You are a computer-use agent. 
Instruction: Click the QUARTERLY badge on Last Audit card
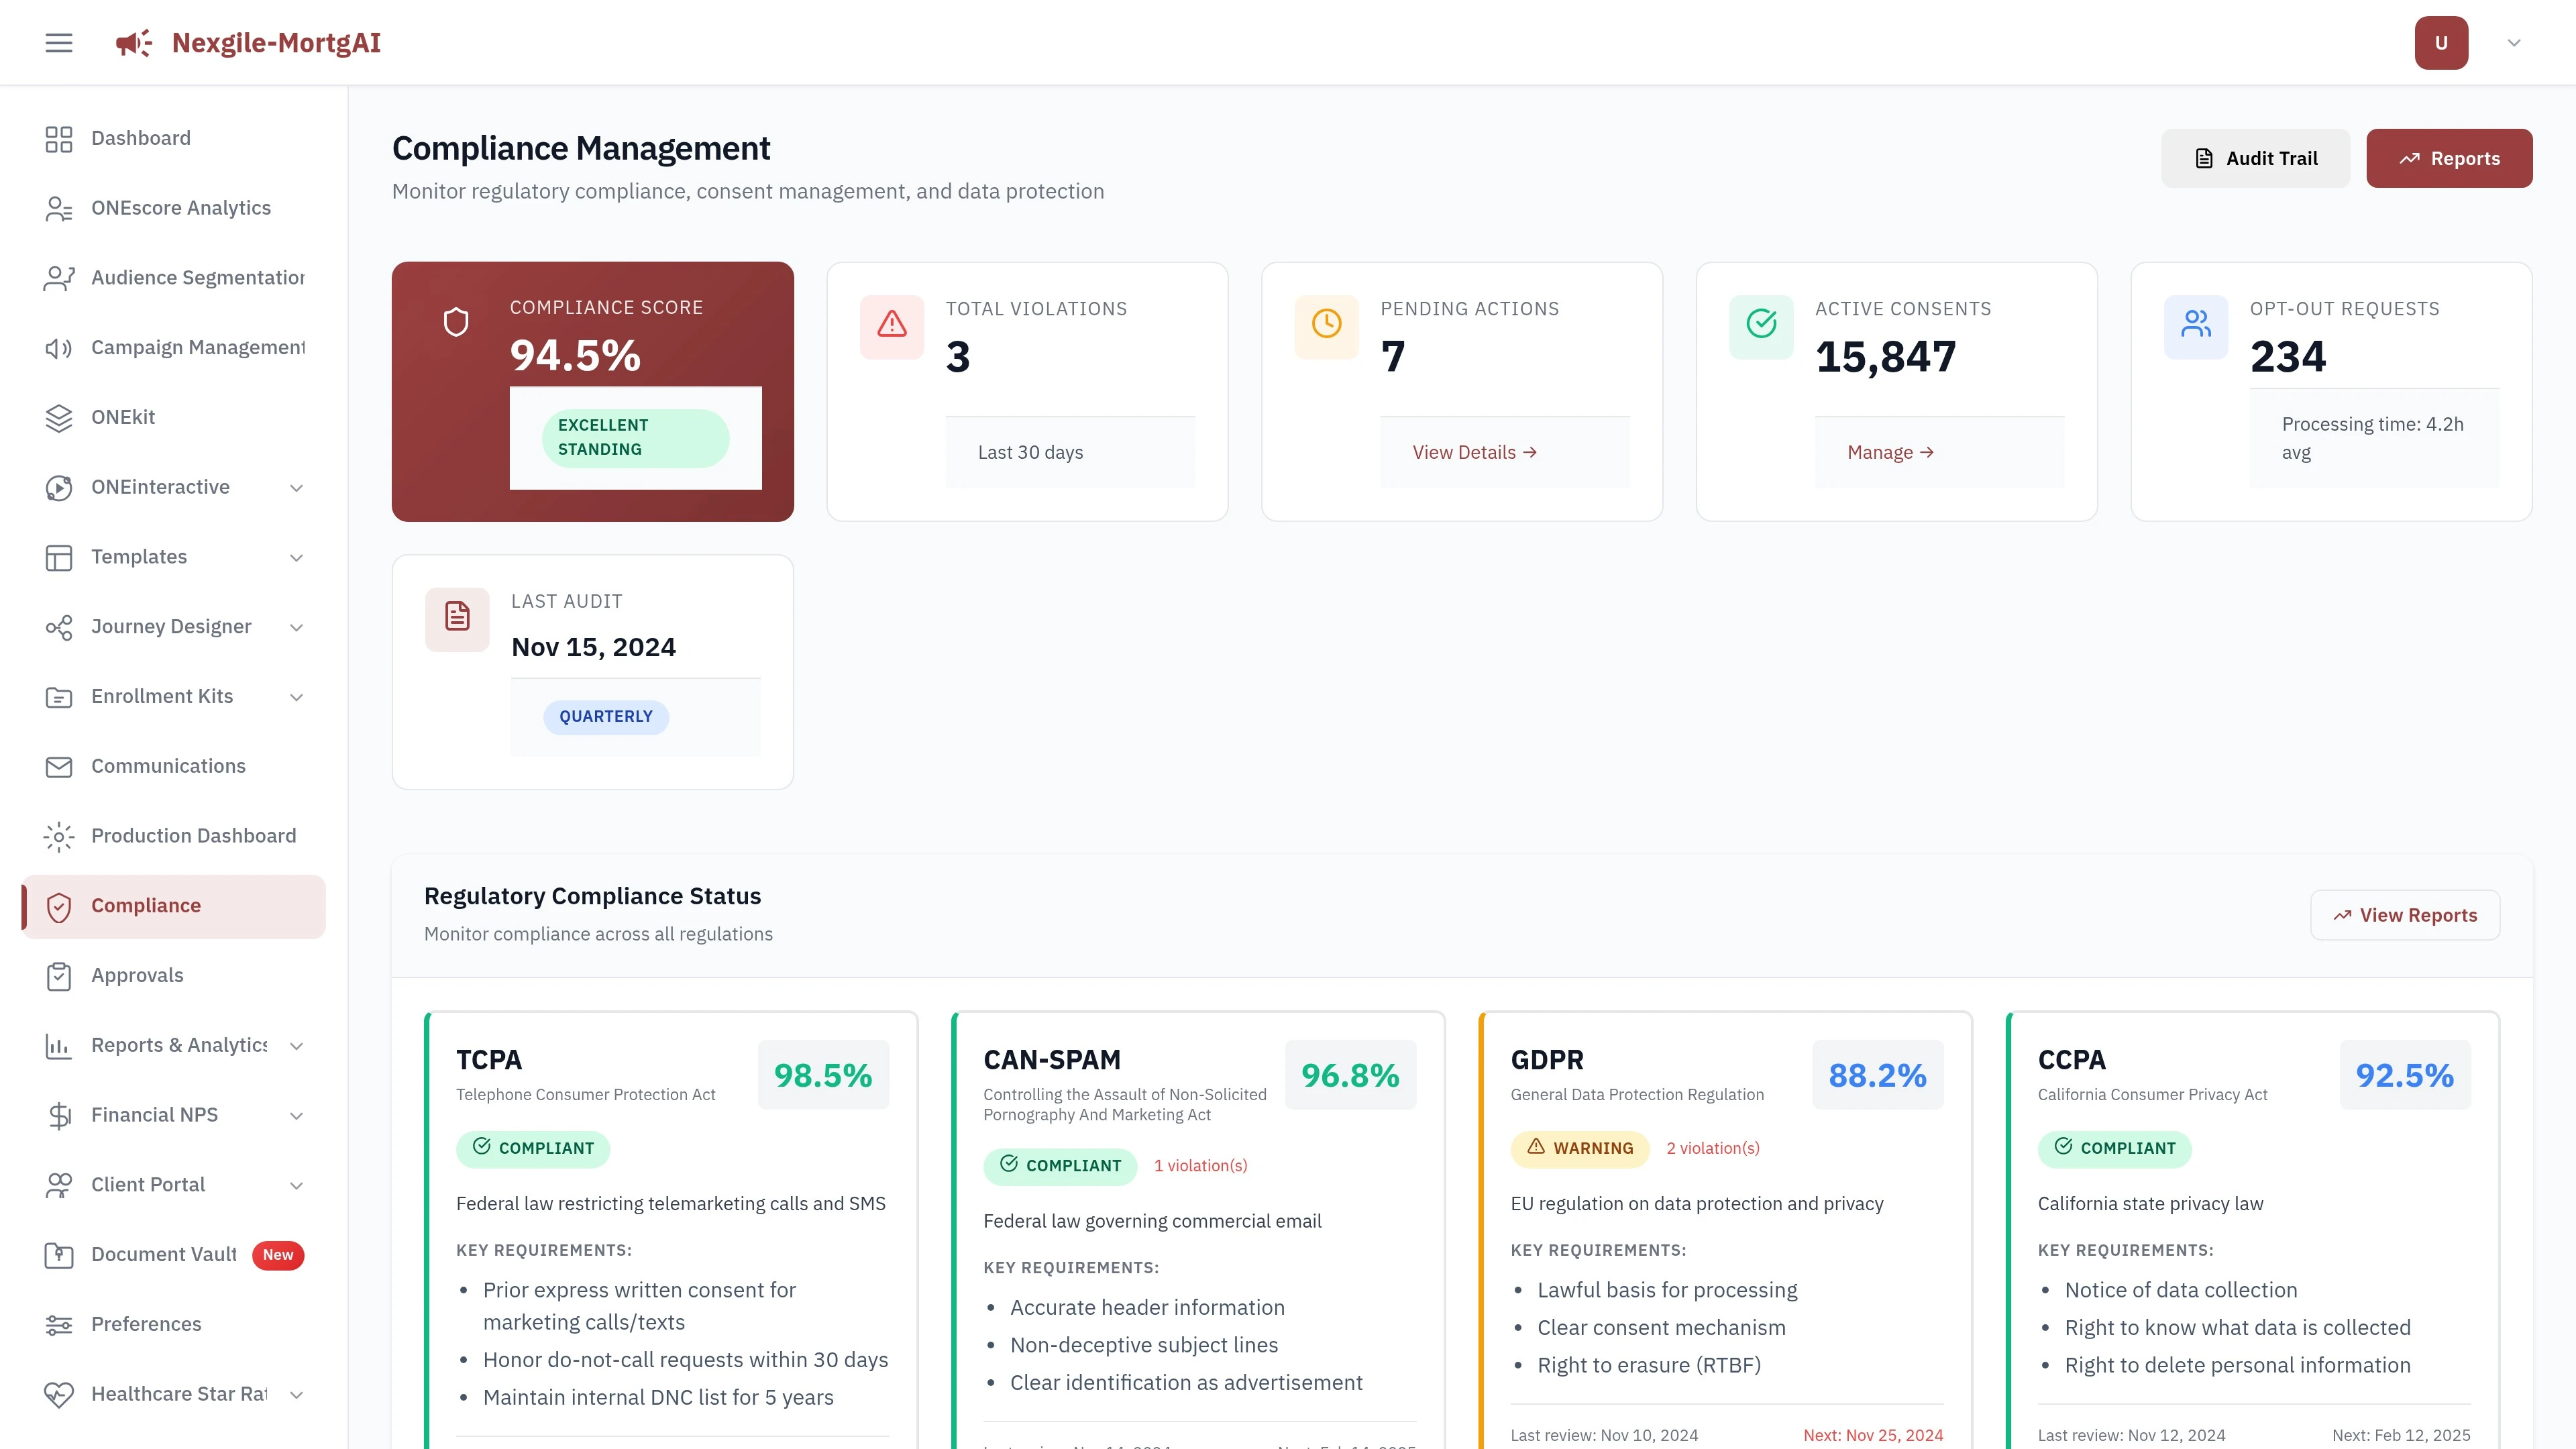point(606,716)
